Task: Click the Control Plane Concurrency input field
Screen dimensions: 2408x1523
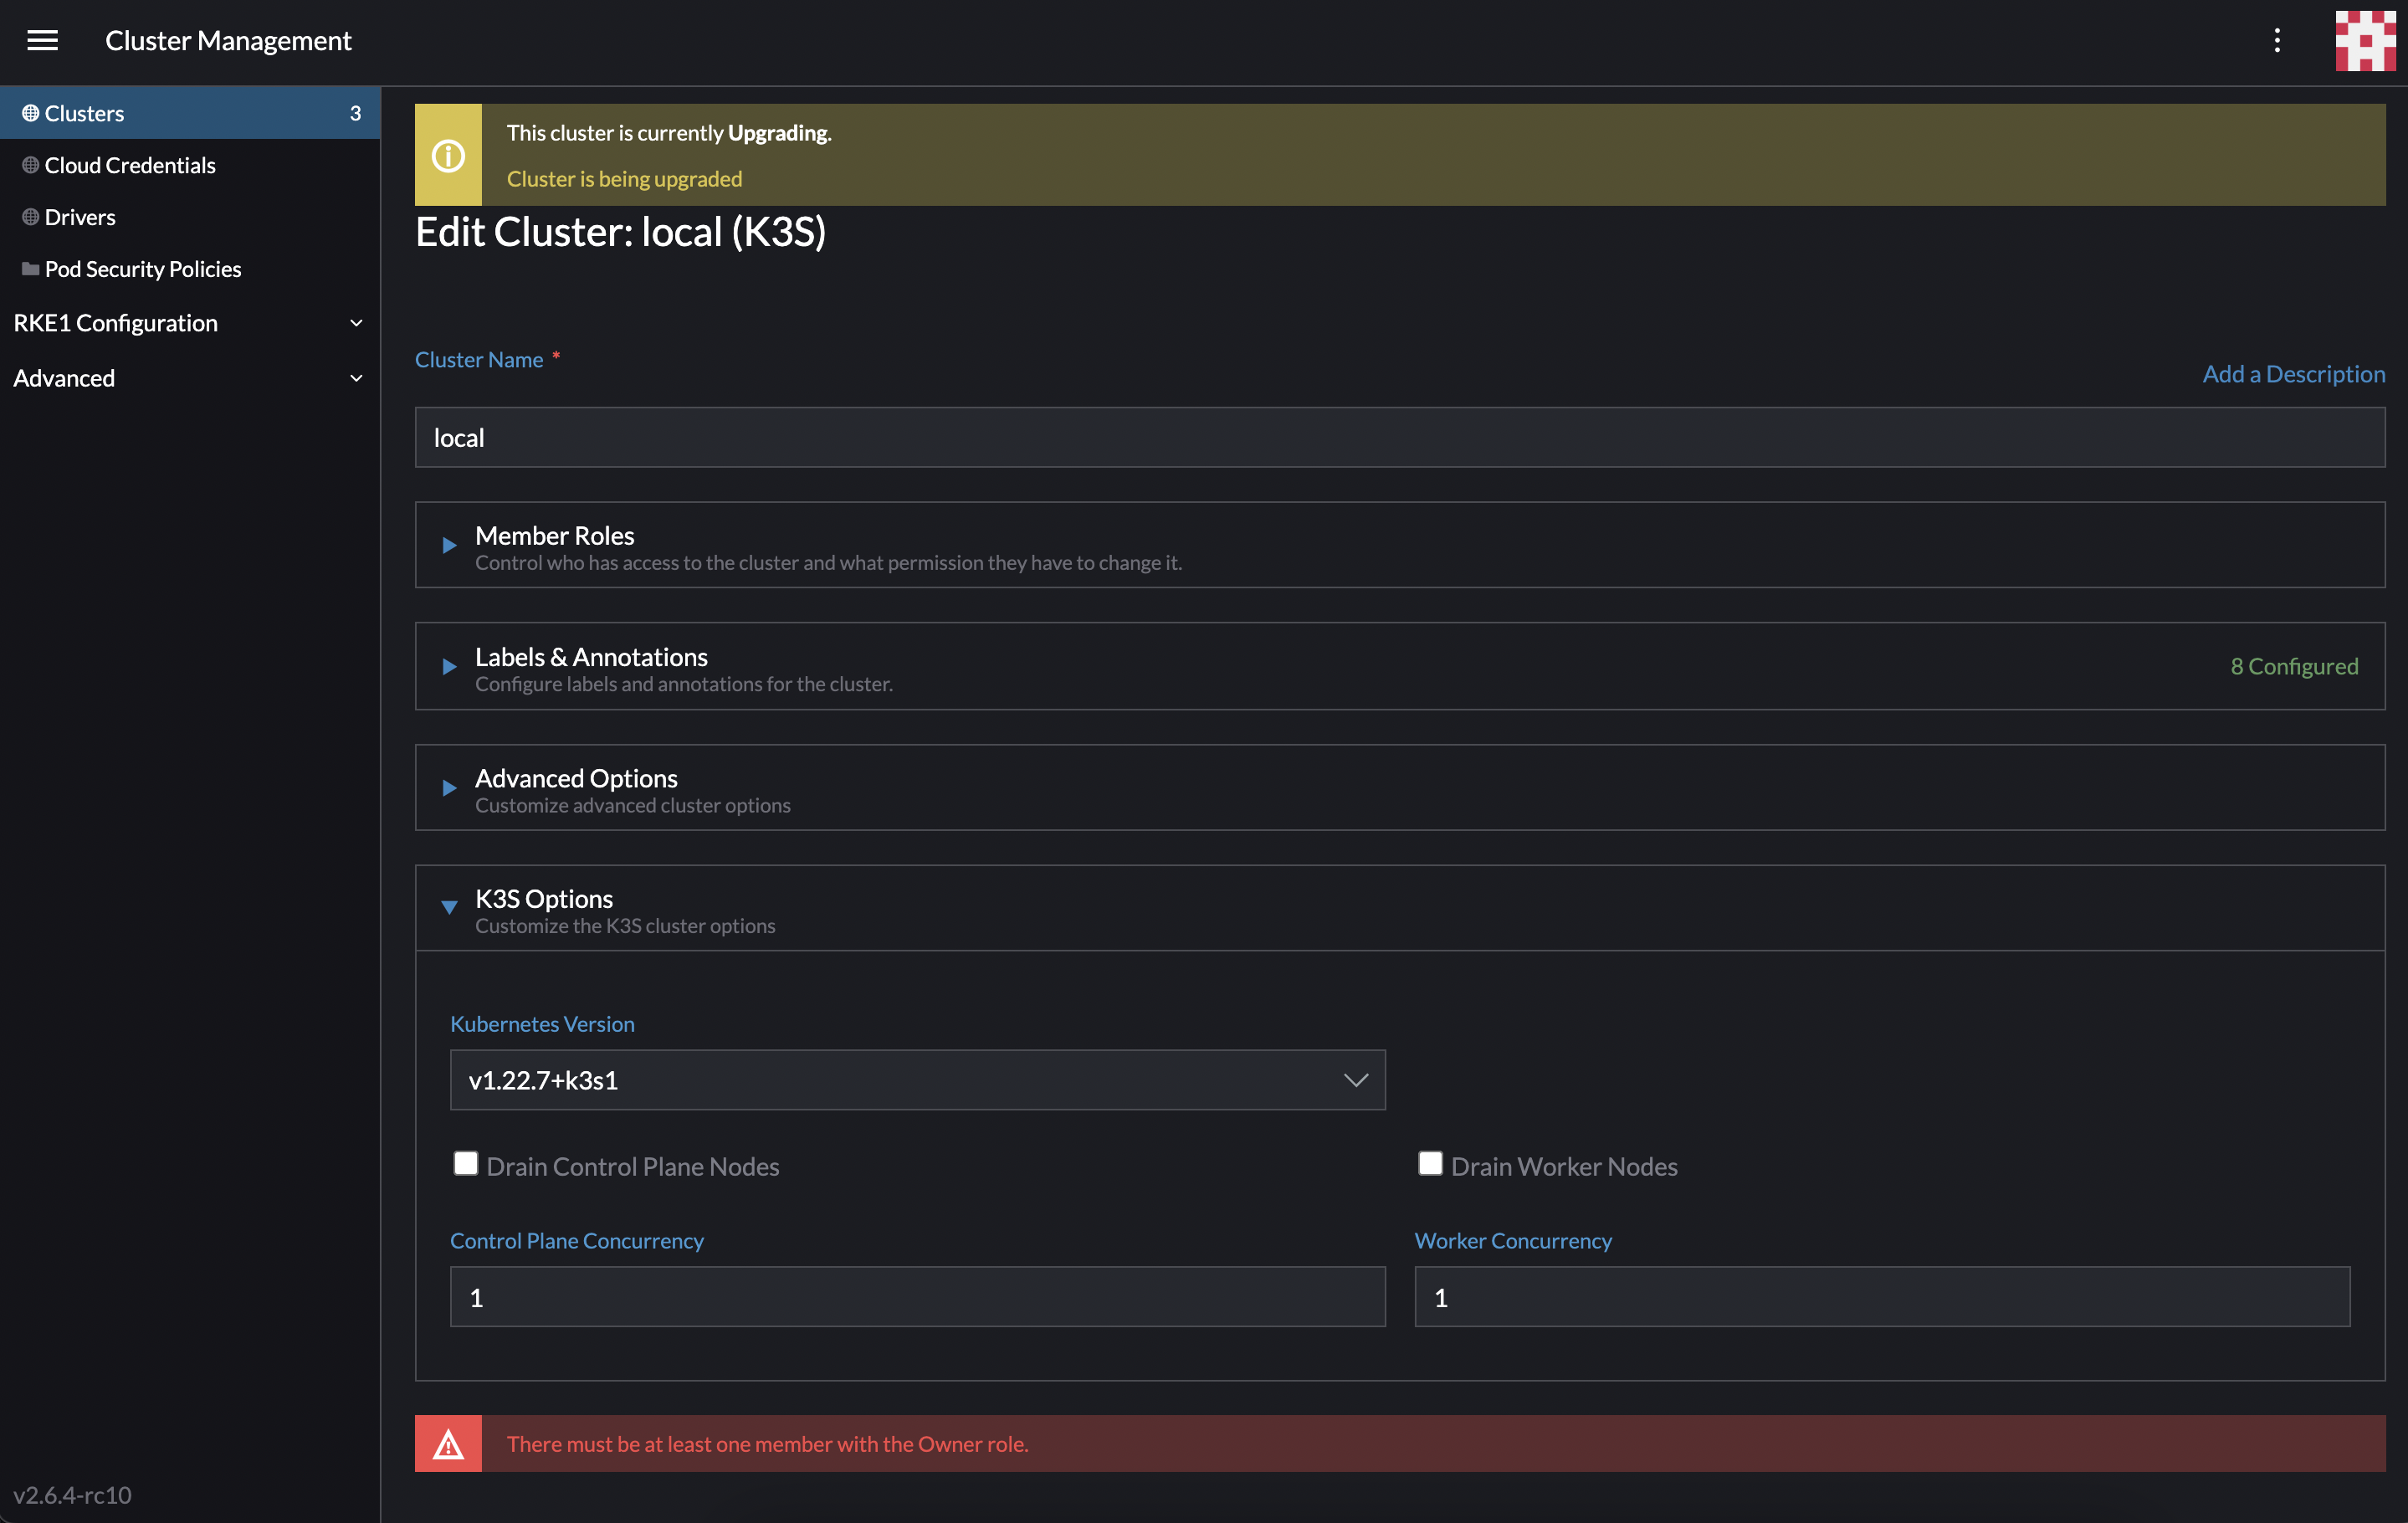Action: pos(917,1296)
